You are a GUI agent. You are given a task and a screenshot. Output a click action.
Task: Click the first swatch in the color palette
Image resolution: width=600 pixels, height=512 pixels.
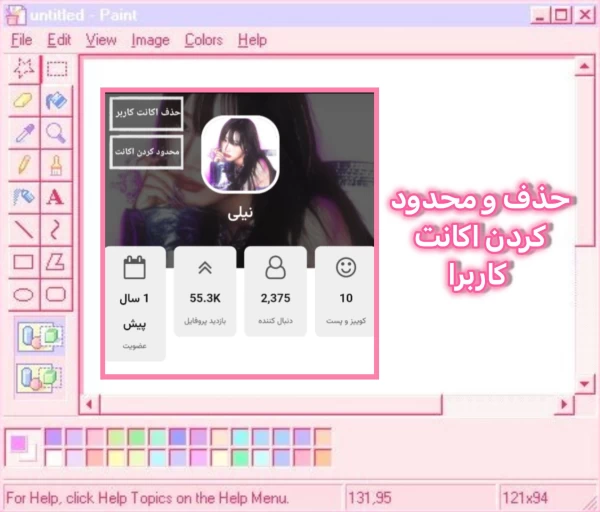[53, 436]
